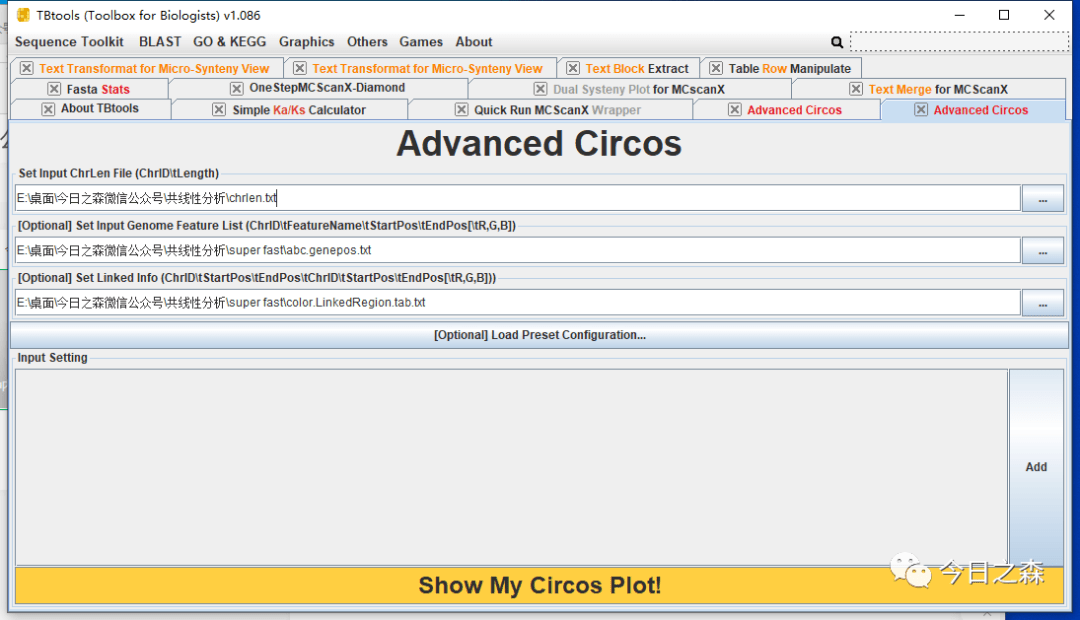Close the Quick Run MCScanX Wrapper tab

461,110
